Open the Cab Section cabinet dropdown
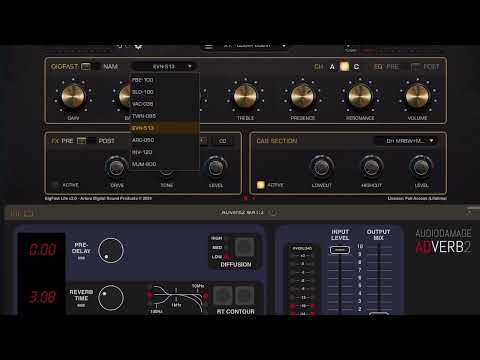The height and width of the screenshot is (360, 480). (406, 141)
